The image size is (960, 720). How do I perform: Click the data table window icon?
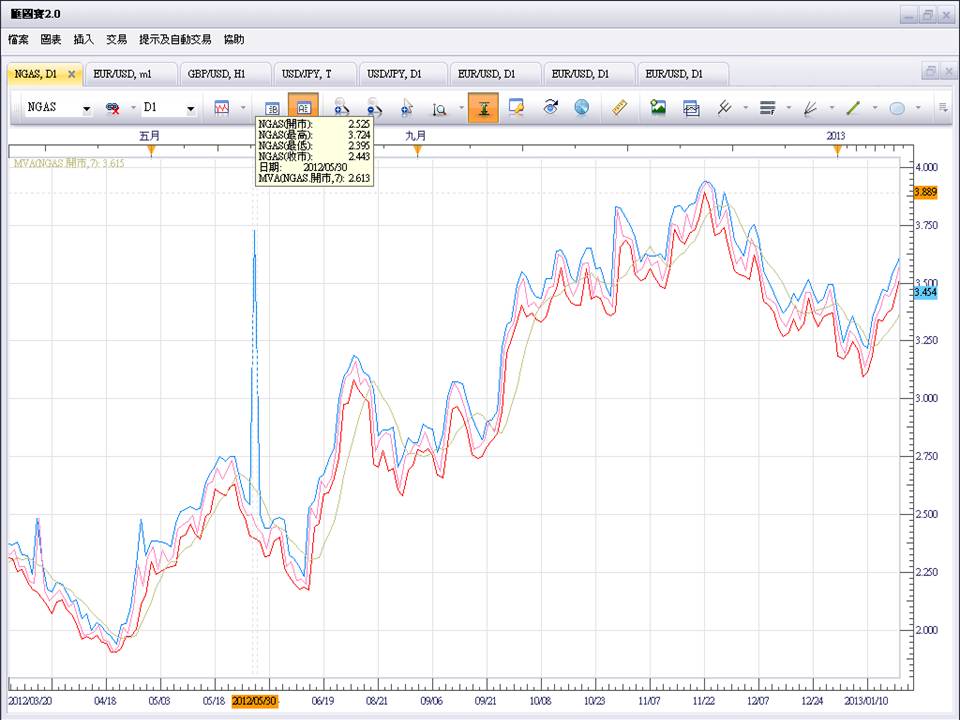[272, 108]
